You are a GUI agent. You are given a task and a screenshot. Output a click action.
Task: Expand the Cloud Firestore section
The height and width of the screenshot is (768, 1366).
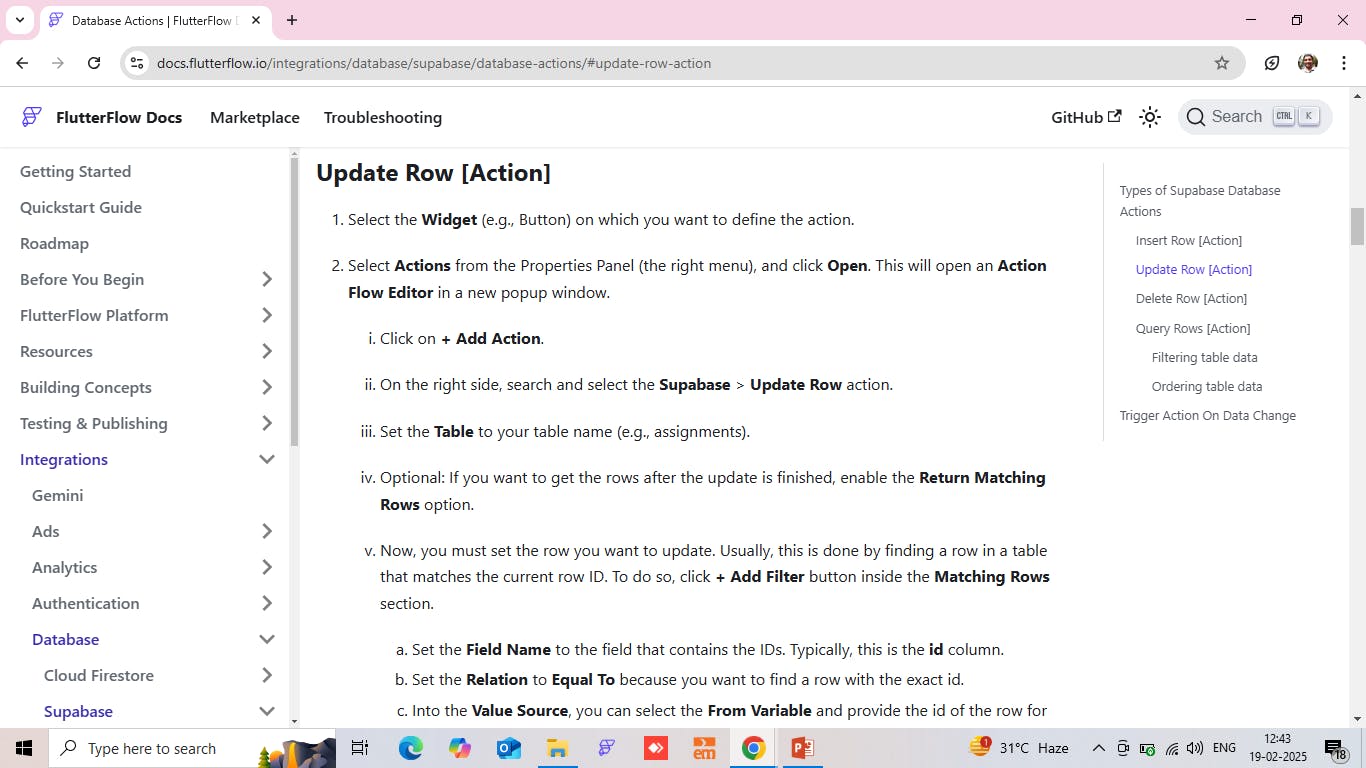267,675
